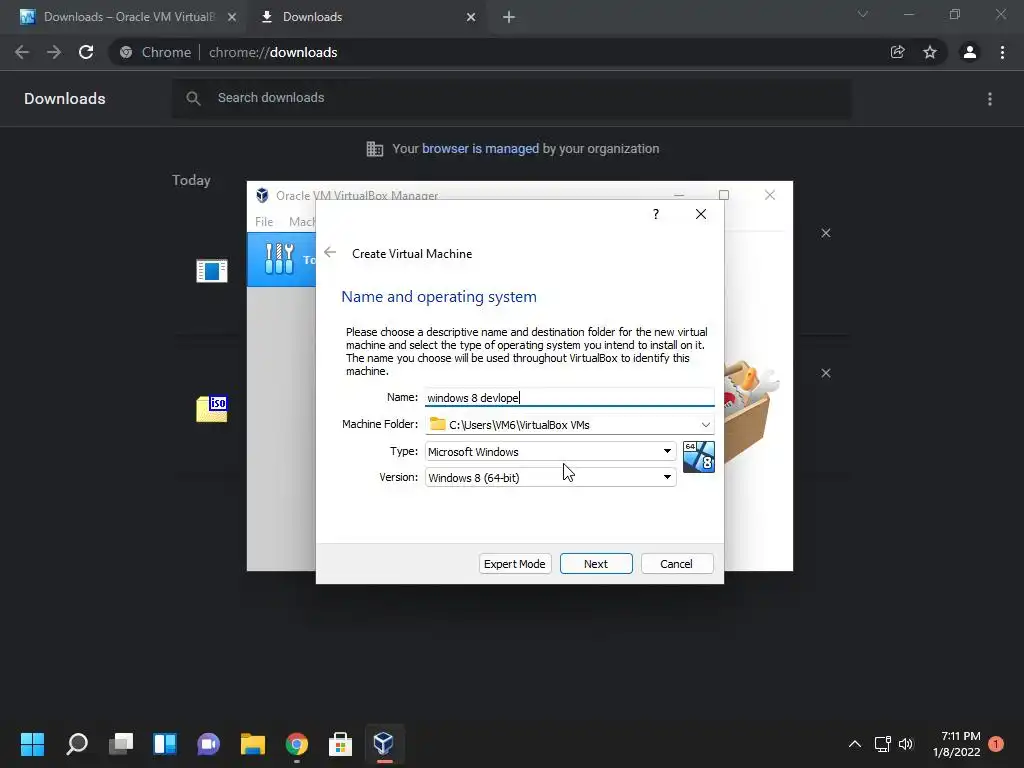The height and width of the screenshot is (768, 1024).
Task: Reload the Chrome downloads page
Action: pyautogui.click(x=86, y=52)
